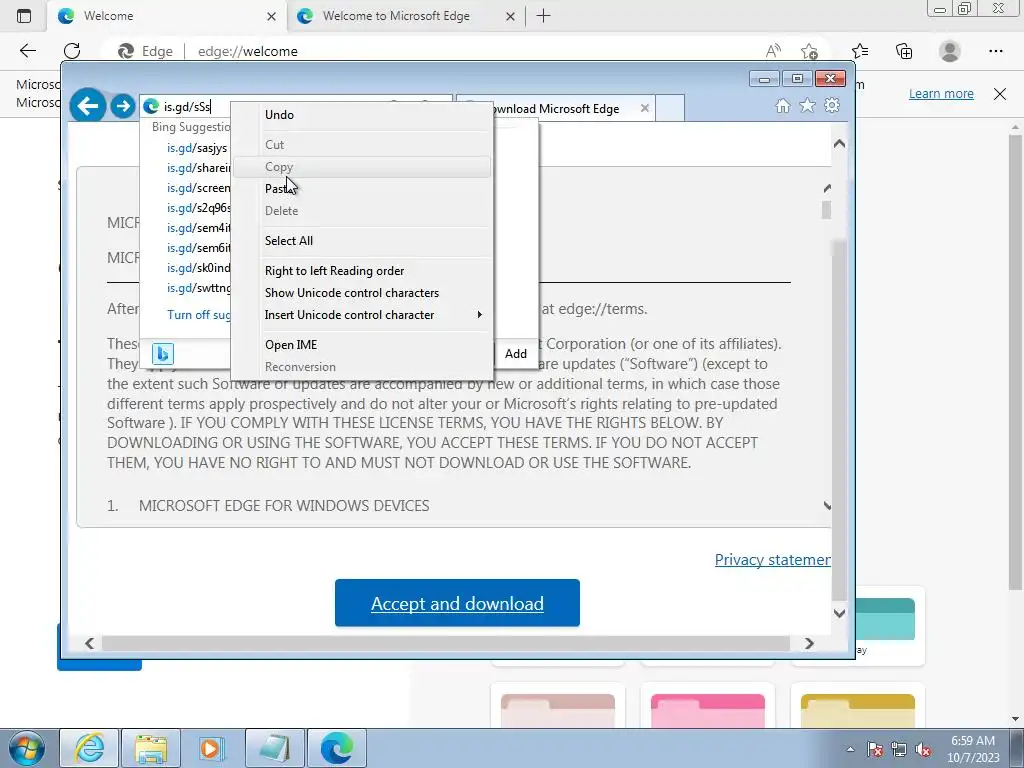Click Internet Explorer back arrow button
This screenshot has height=768, width=1024.
[88, 105]
